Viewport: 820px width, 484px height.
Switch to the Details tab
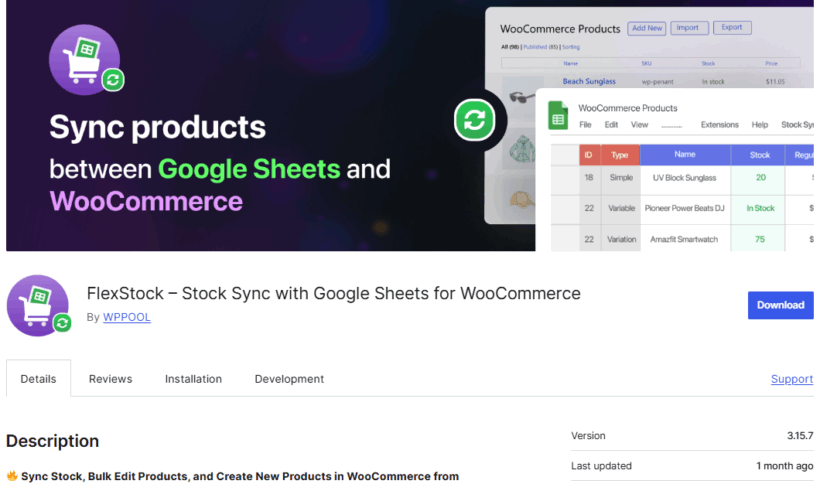(38, 379)
